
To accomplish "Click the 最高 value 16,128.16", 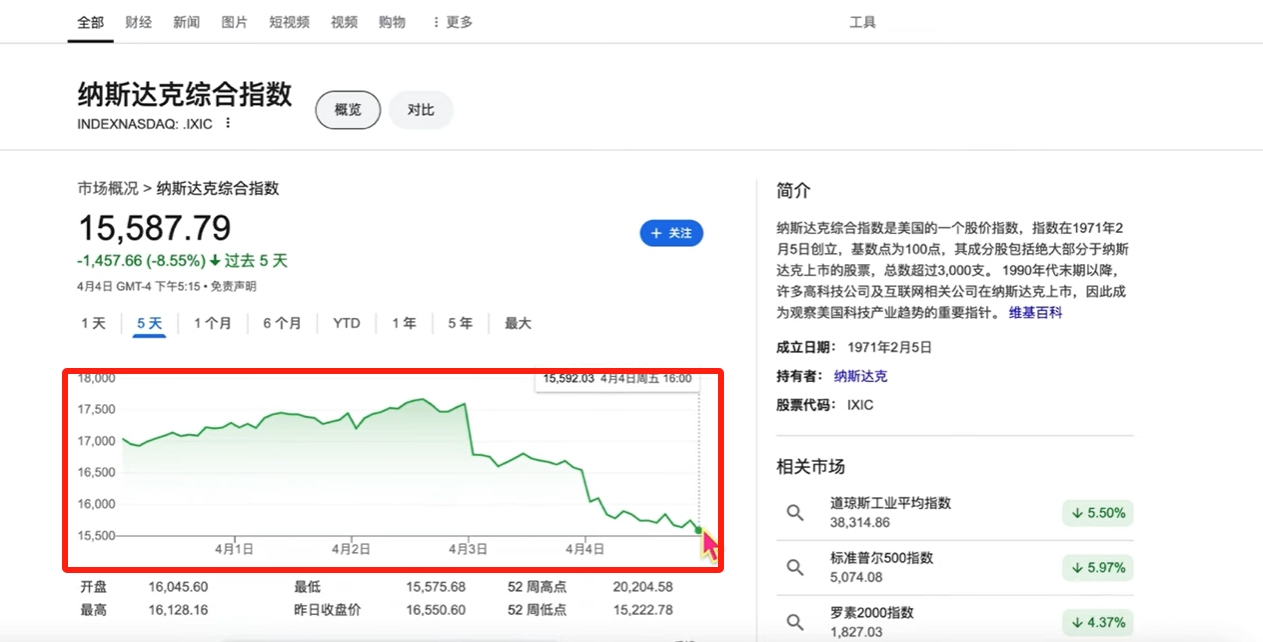I will (x=178, y=610).
